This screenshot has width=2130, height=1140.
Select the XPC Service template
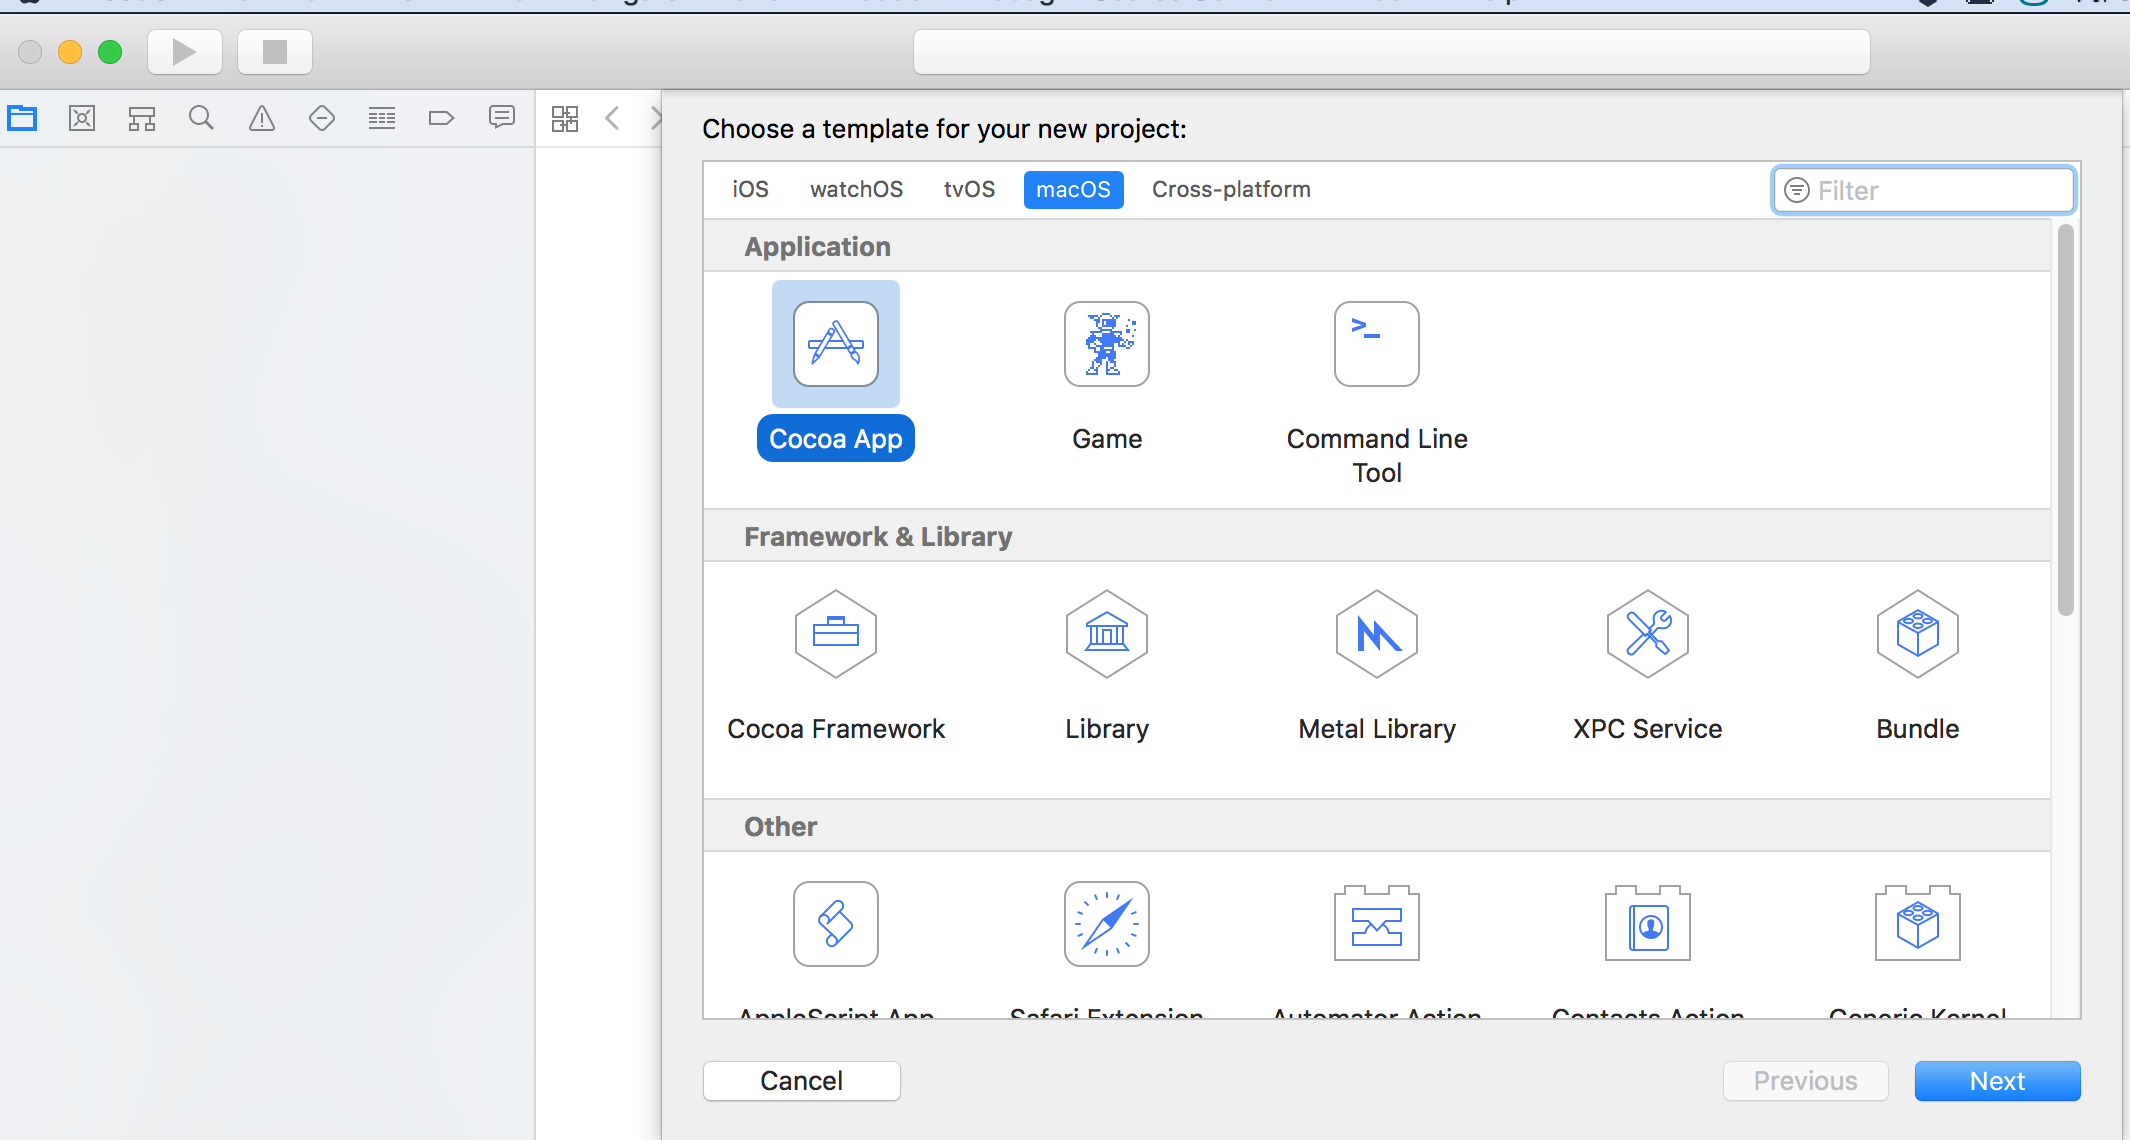(1647, 634)
